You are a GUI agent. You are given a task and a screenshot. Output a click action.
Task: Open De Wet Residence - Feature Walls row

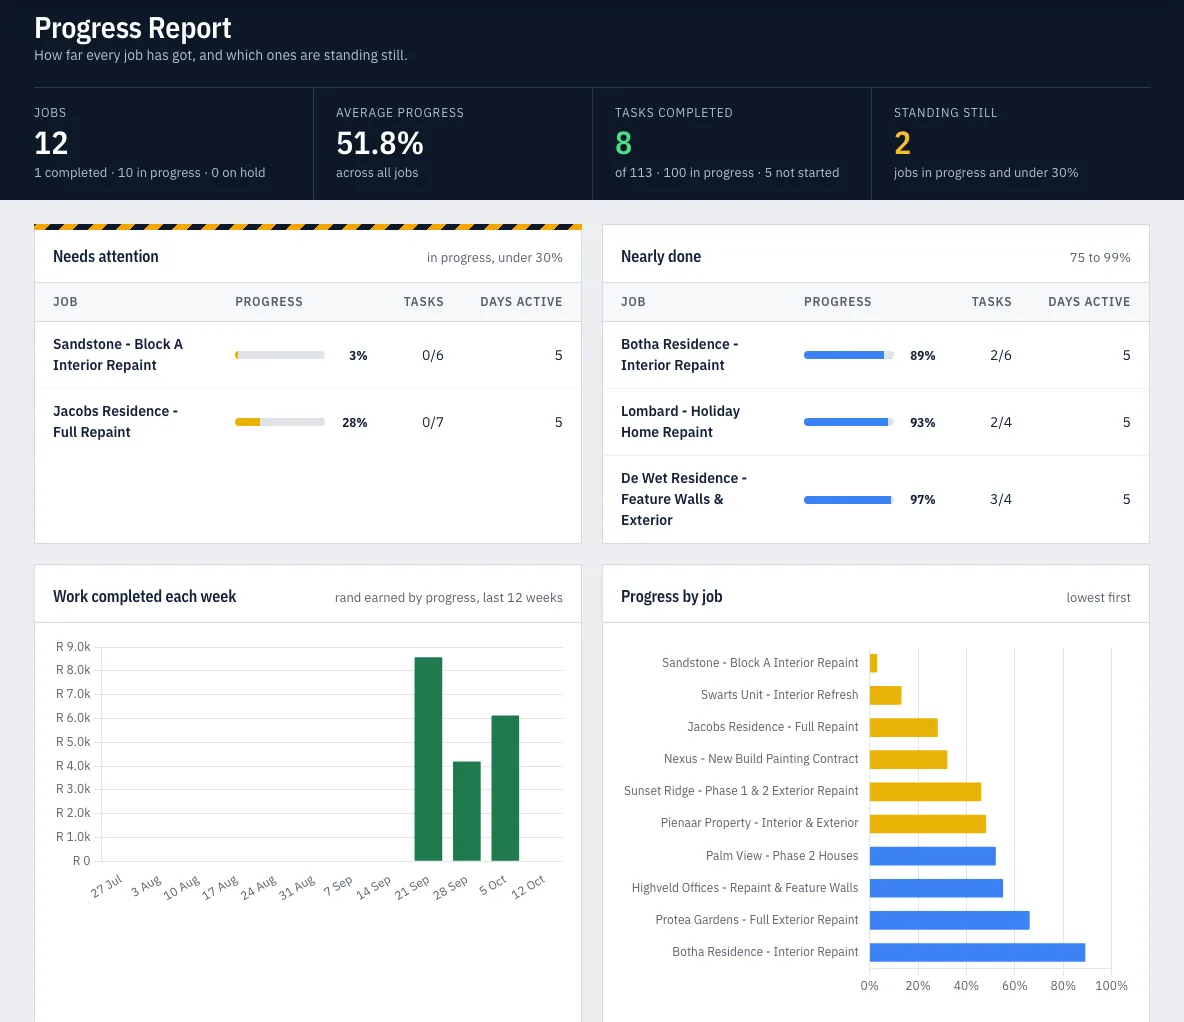[875, 499]
